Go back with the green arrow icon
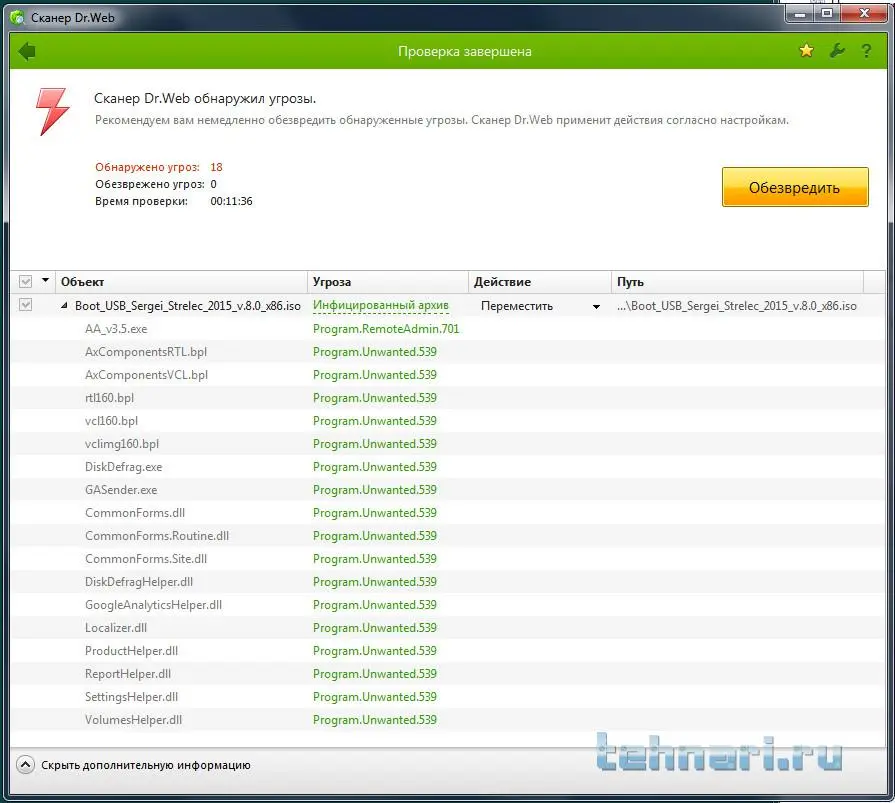The height and width of the screenshot is (803, 895). [x=27, y=51]
